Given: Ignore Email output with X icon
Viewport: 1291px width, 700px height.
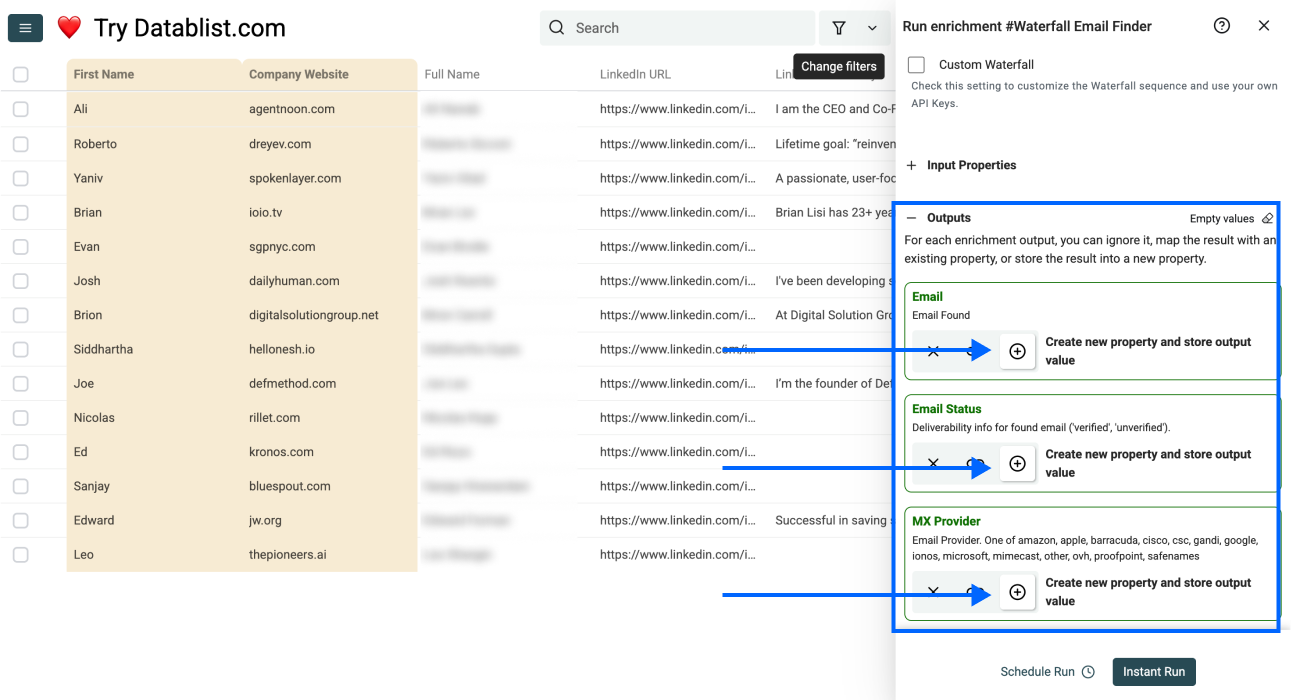Looking at the screenshot, I should click(x=933, y=351).
